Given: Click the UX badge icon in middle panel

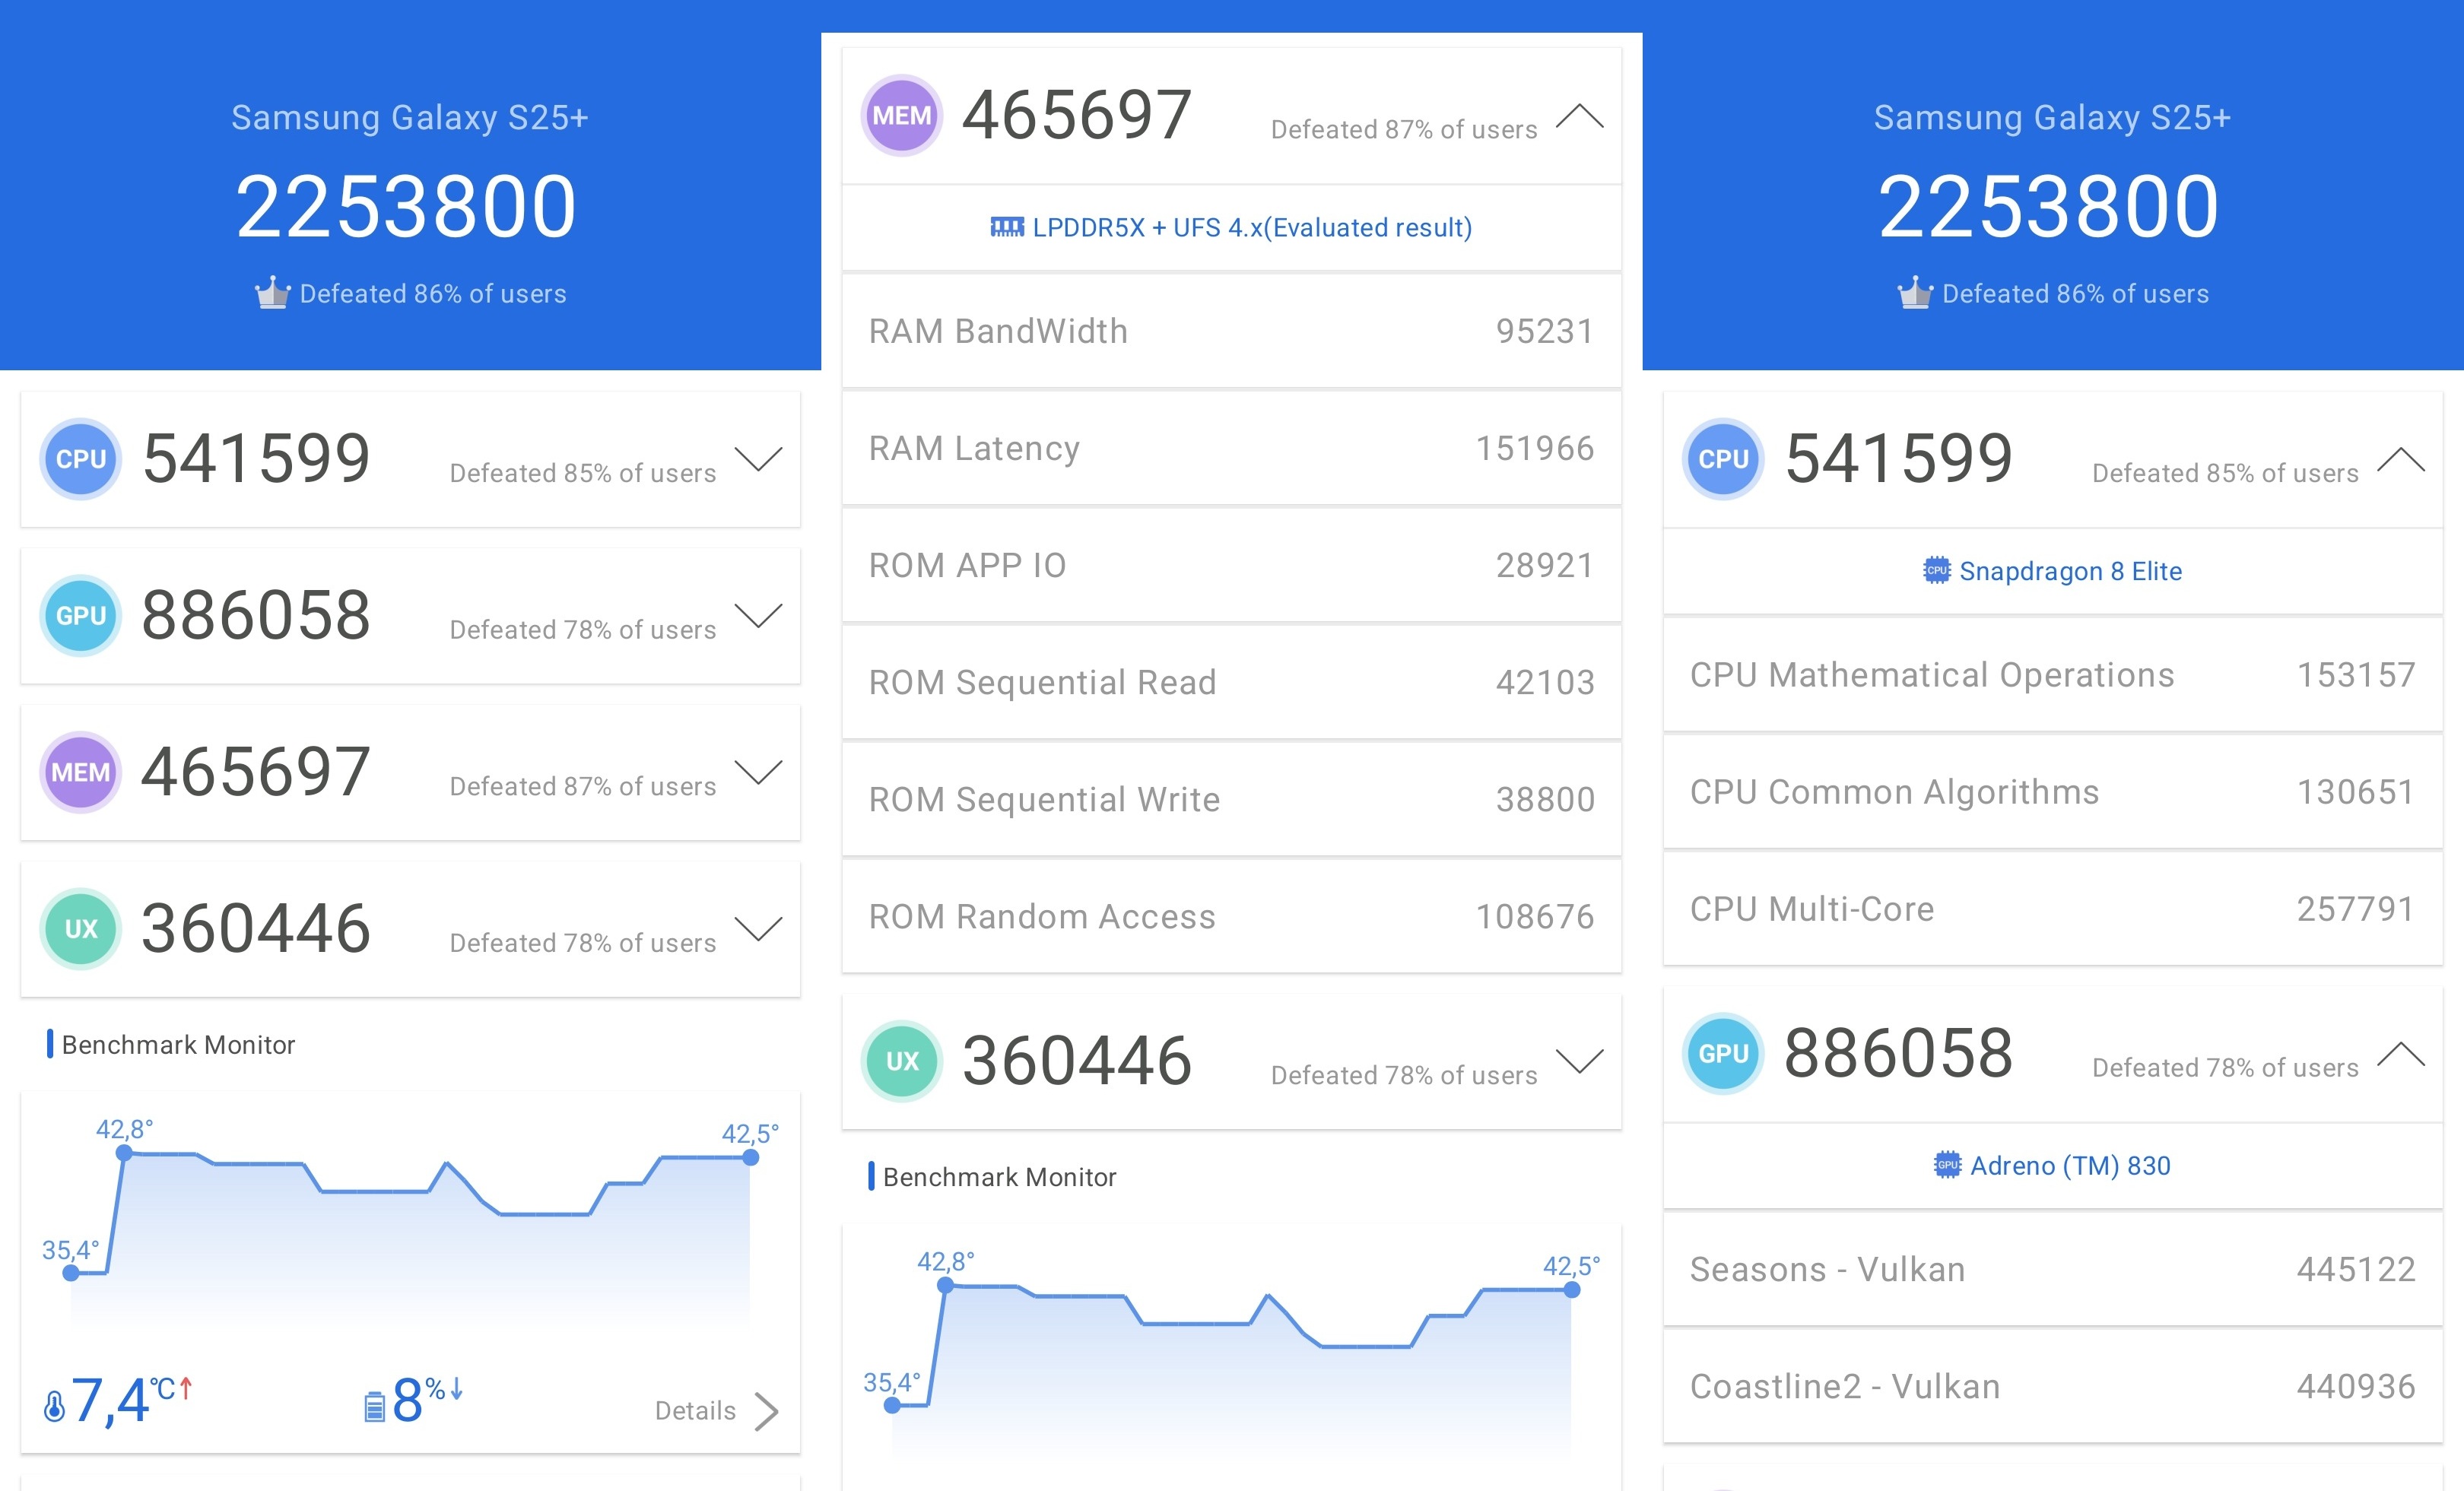Looking at the screenshot, I should pos(902,1061).
